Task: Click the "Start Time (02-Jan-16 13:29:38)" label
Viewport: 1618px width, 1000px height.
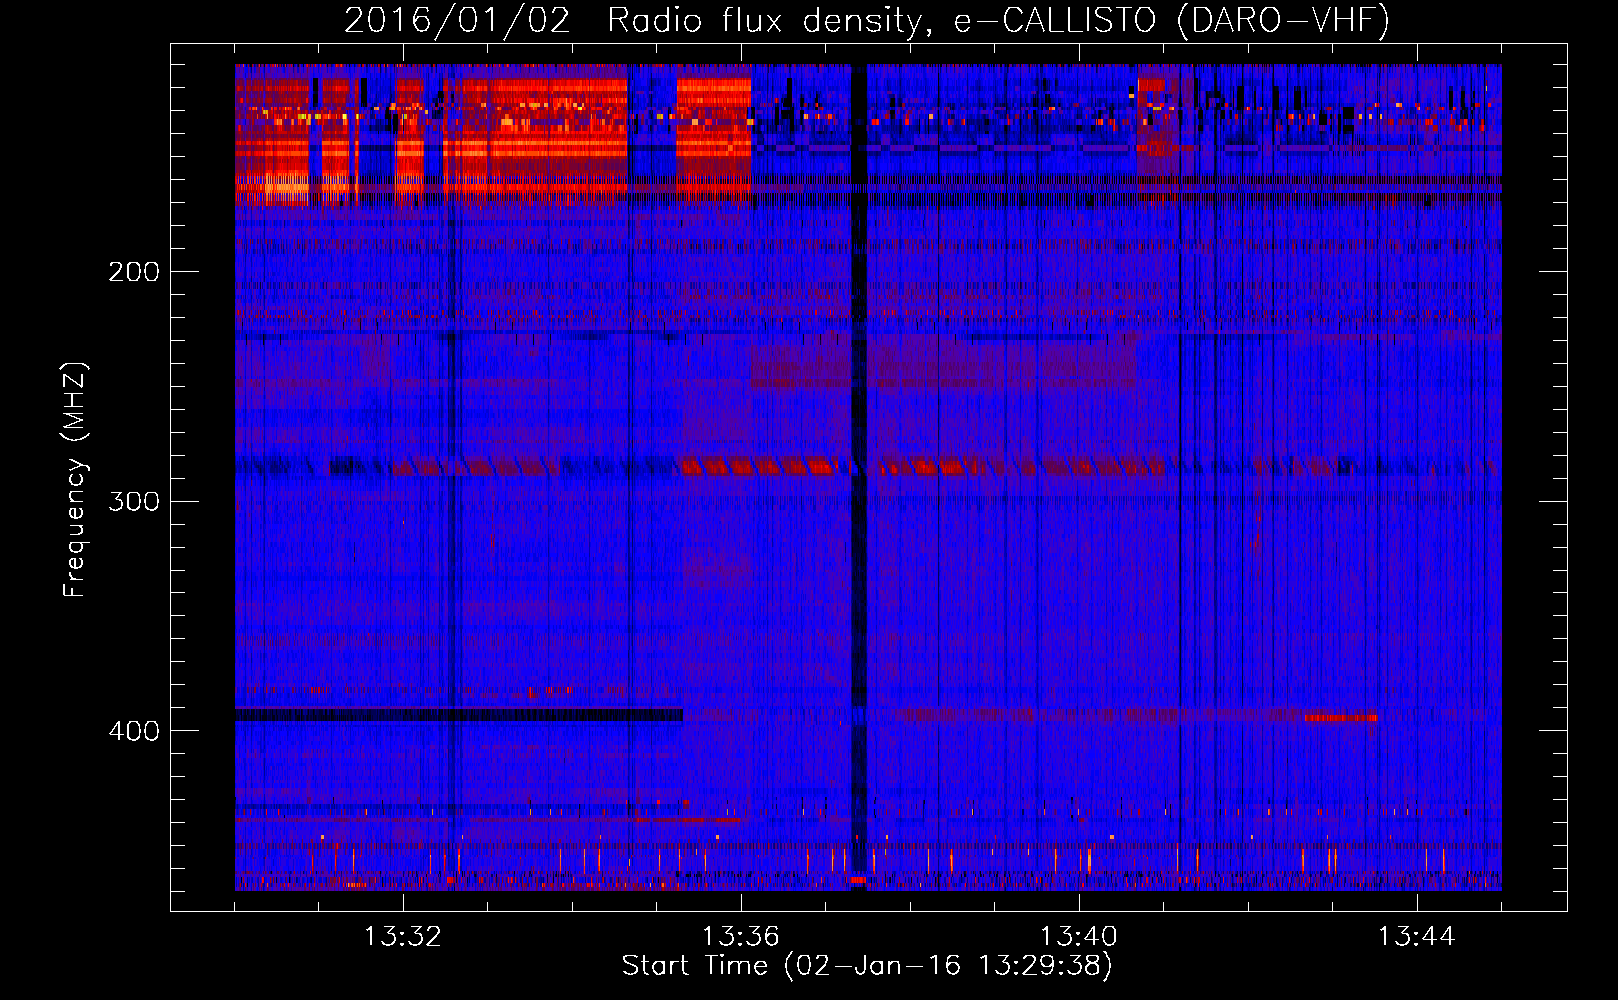Action: pos(867,966)
